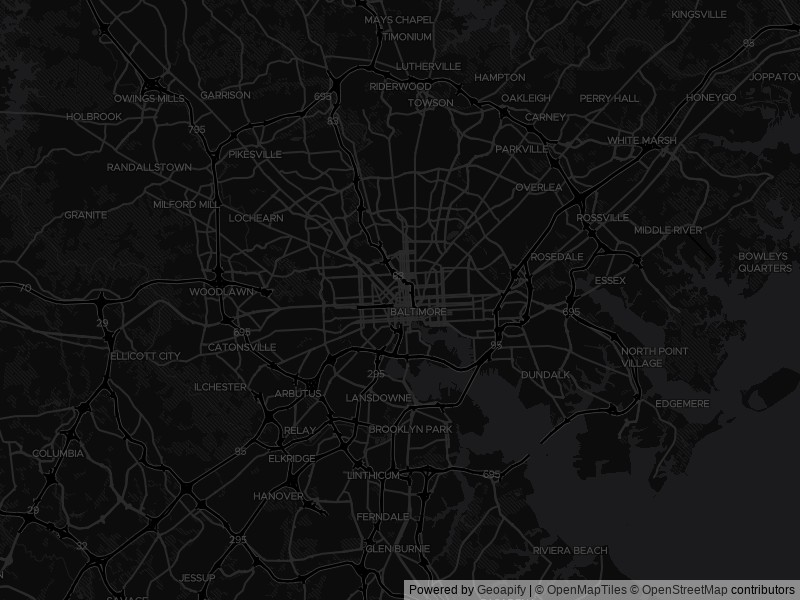
Task: Click the BROOKLYN PARK label
Action: (x=410, y=430)
